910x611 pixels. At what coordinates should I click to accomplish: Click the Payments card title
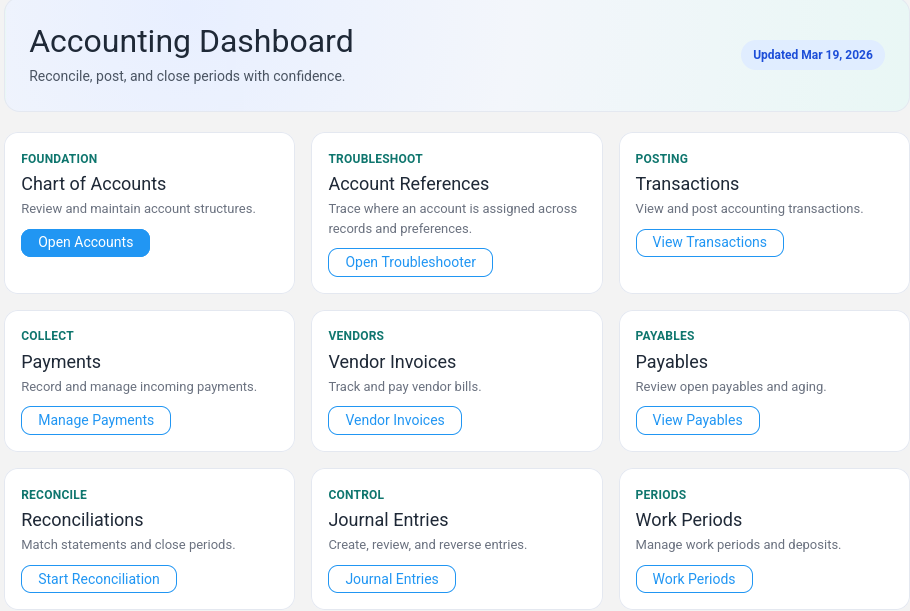tap(61, 362)
